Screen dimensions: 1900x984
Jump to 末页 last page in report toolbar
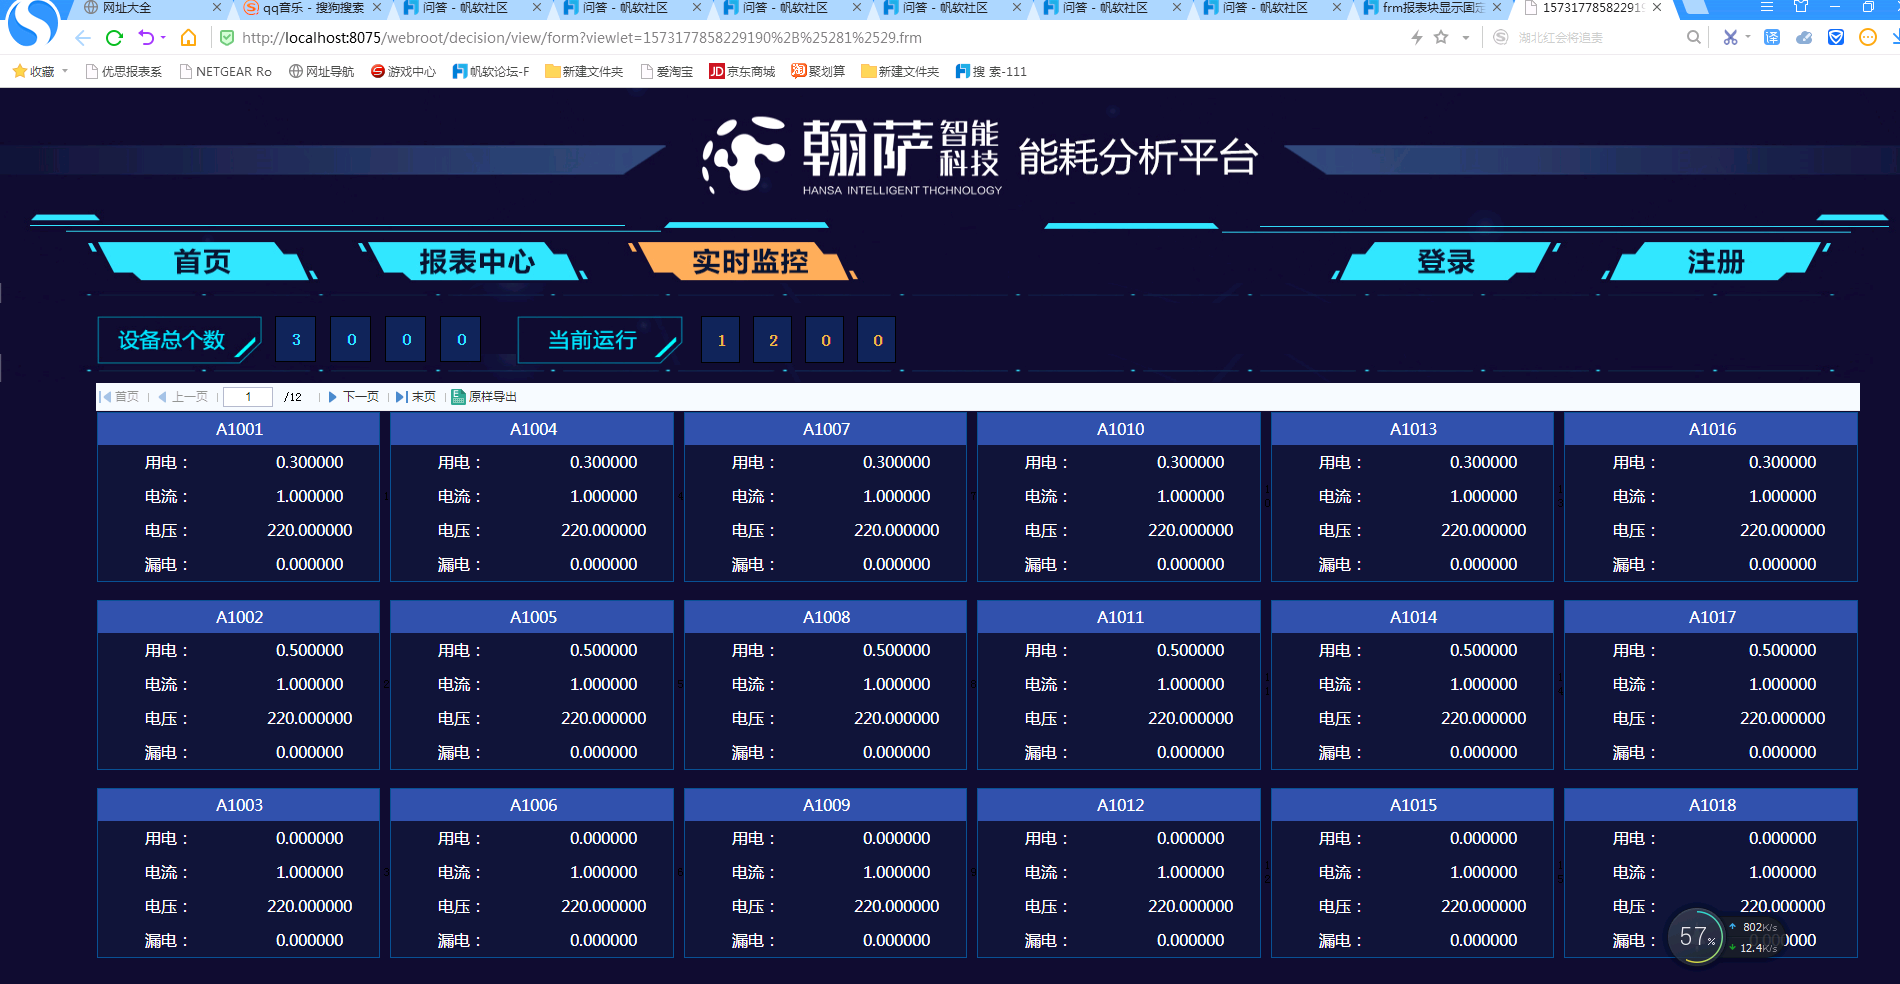point(416,397)
